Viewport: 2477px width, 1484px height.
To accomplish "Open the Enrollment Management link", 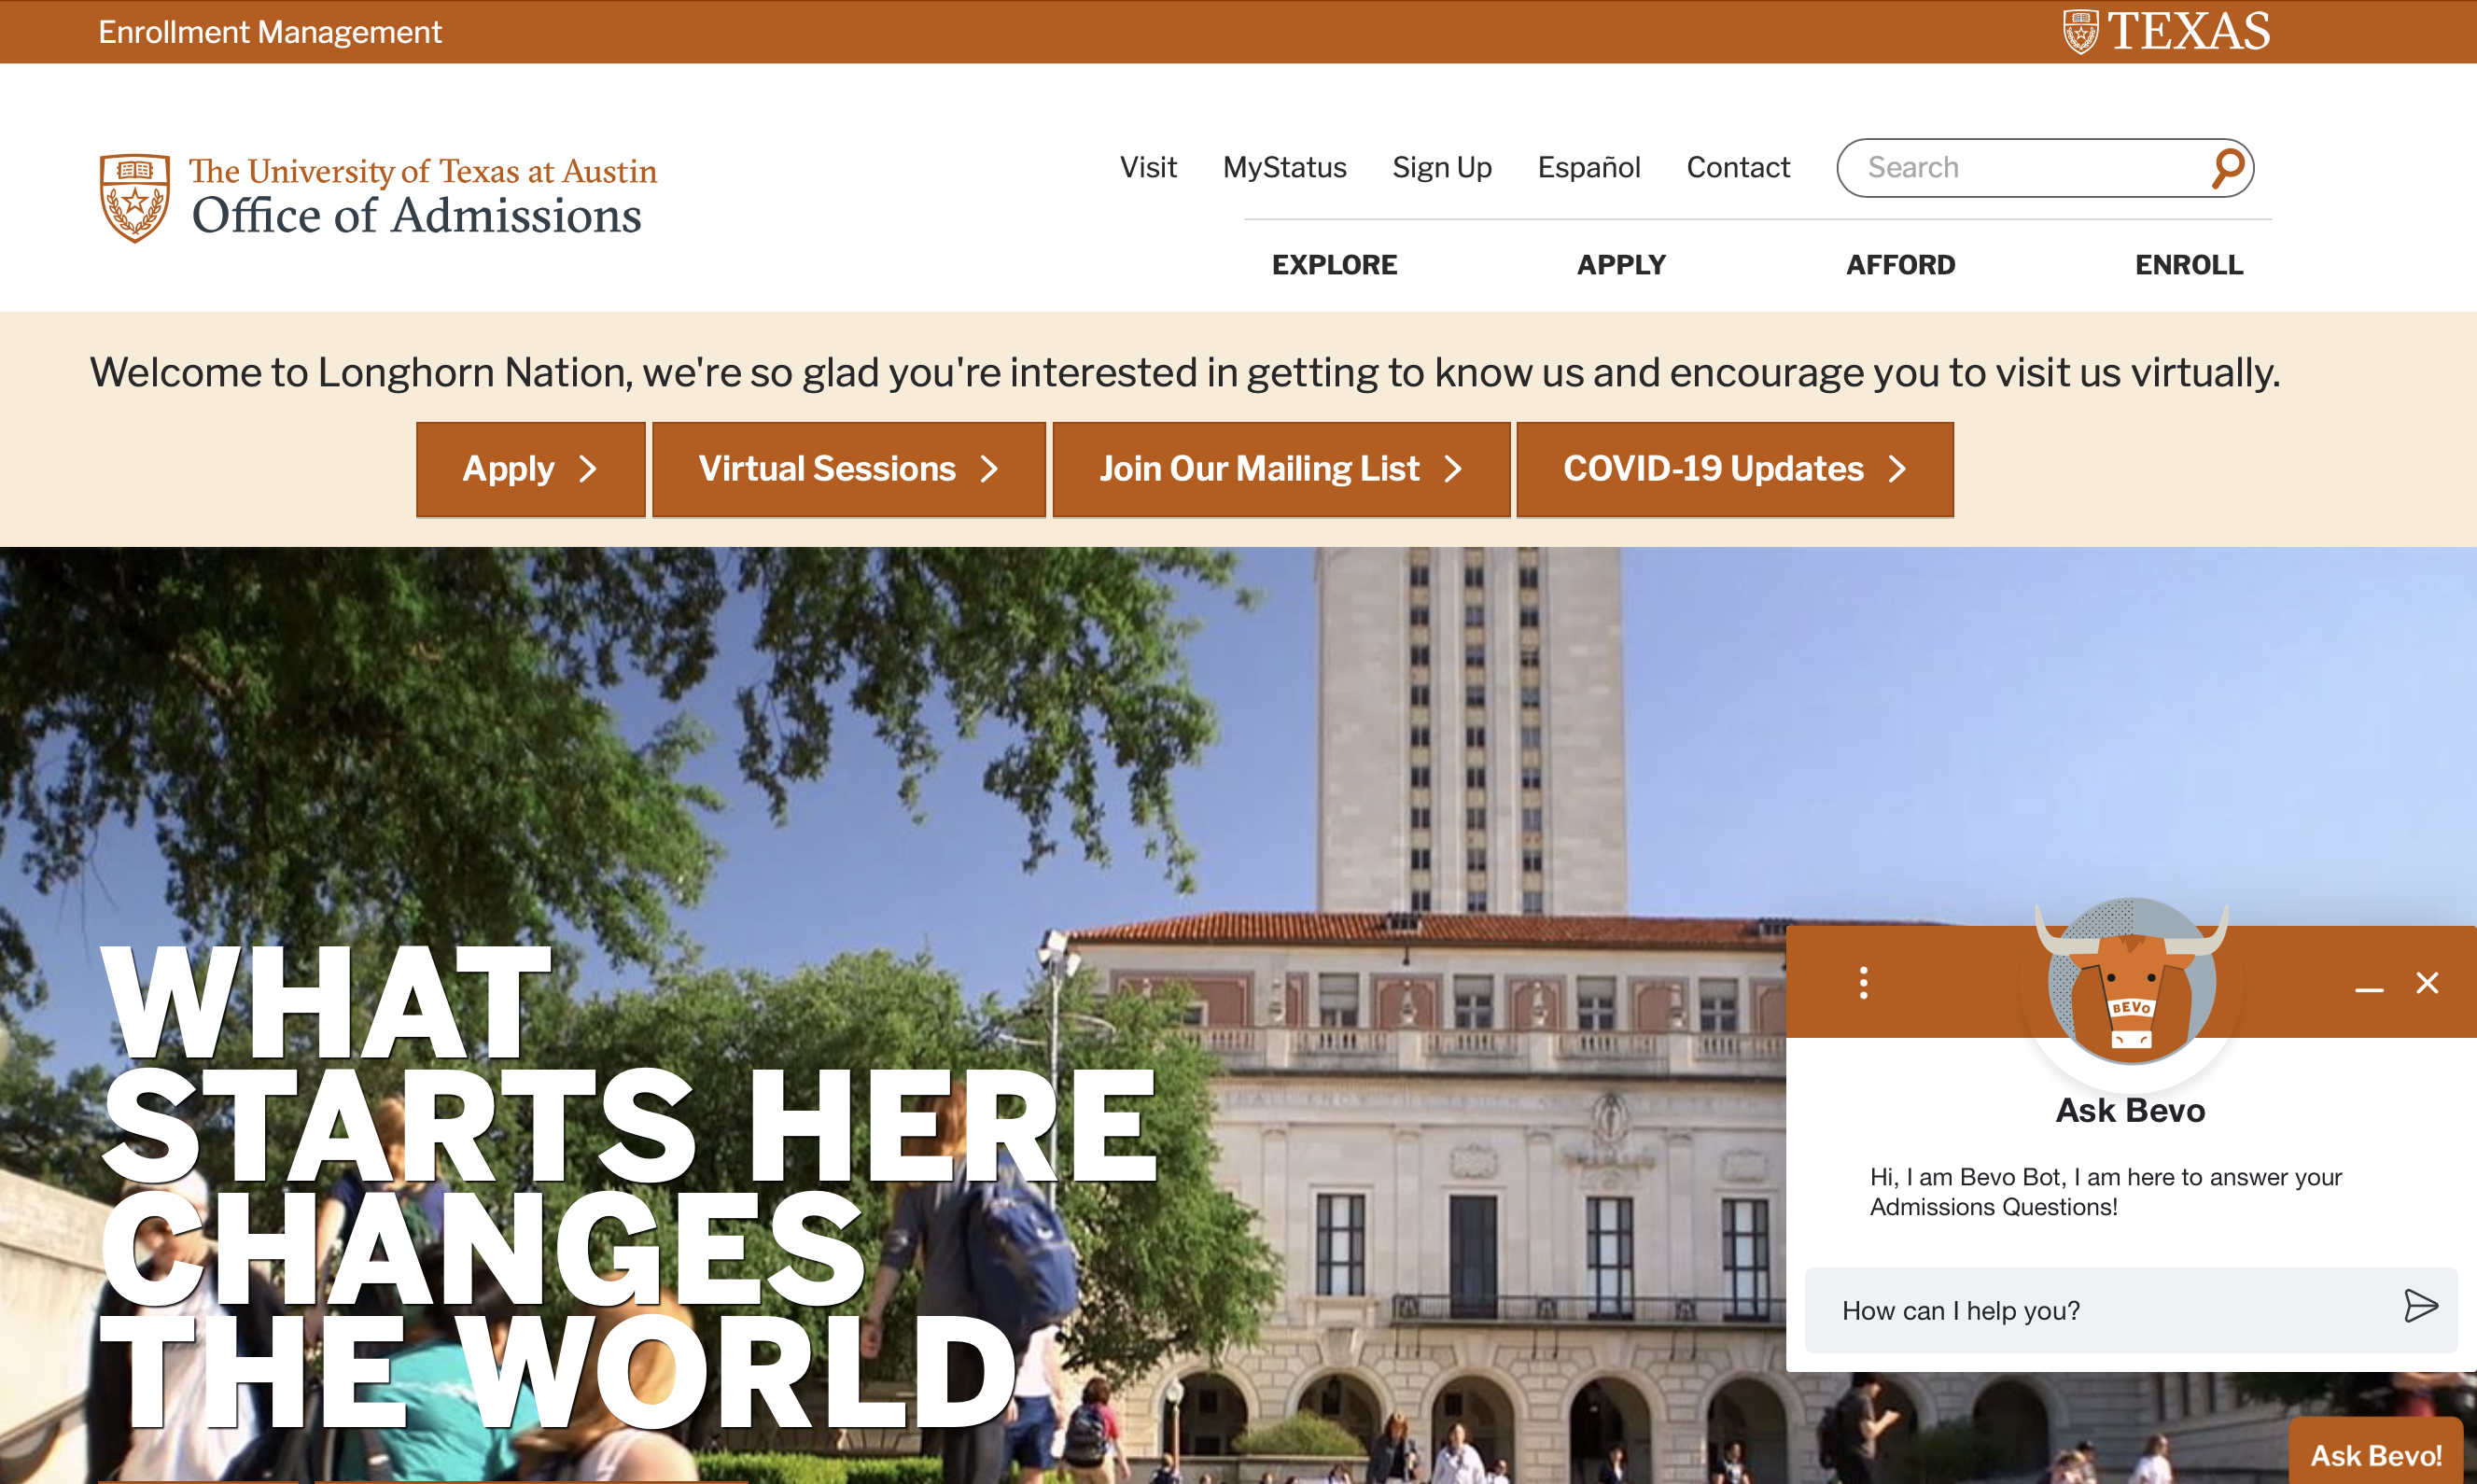I will pyautogui.click(x=270, y=32).
